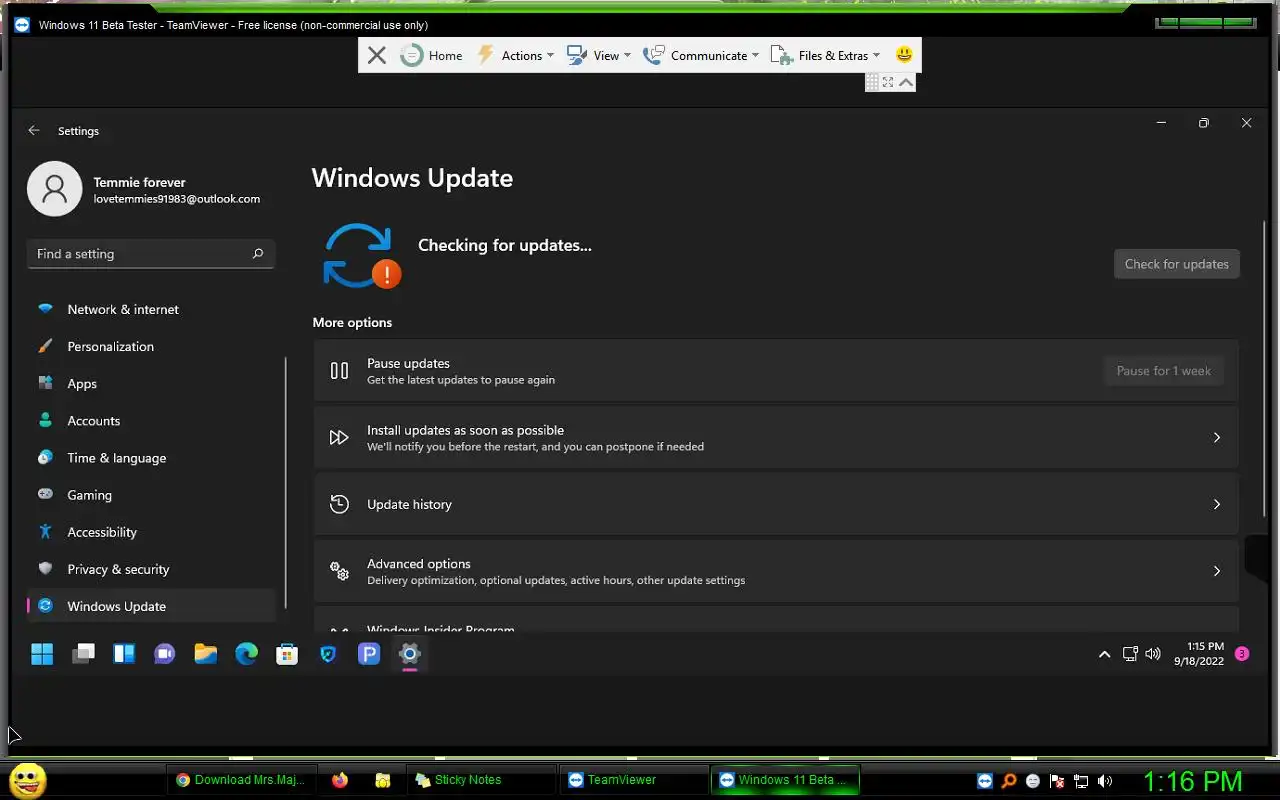Open Gaming settings page

point(151,495)
